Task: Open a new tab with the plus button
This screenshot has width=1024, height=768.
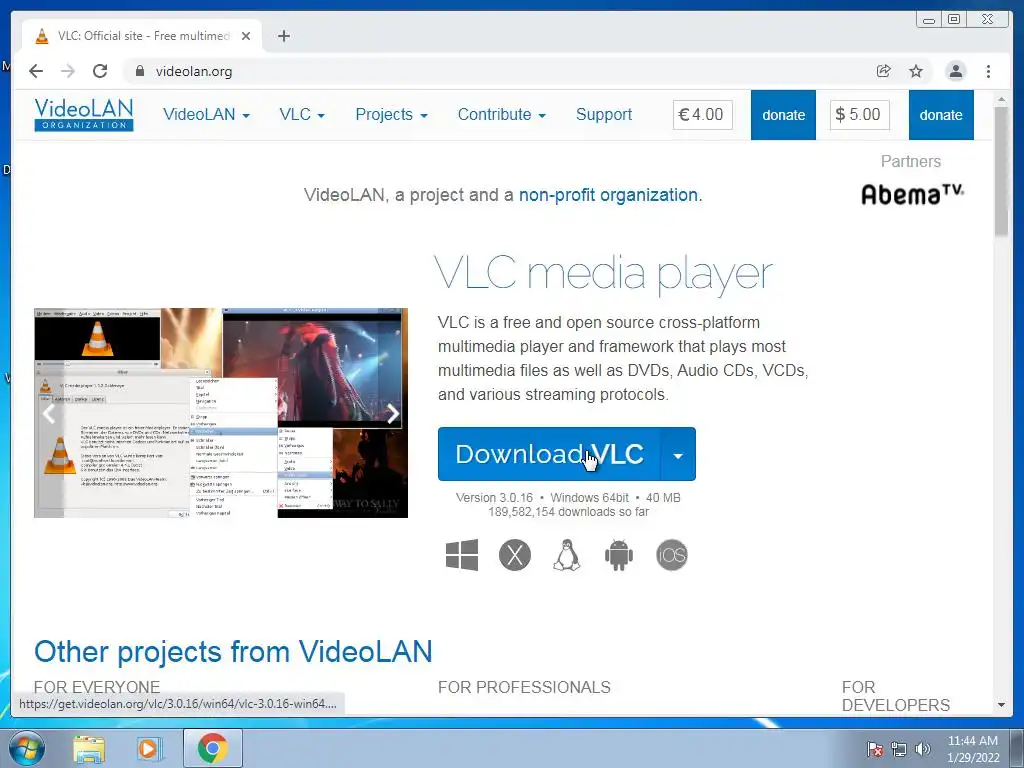Action: coord(283,36)
